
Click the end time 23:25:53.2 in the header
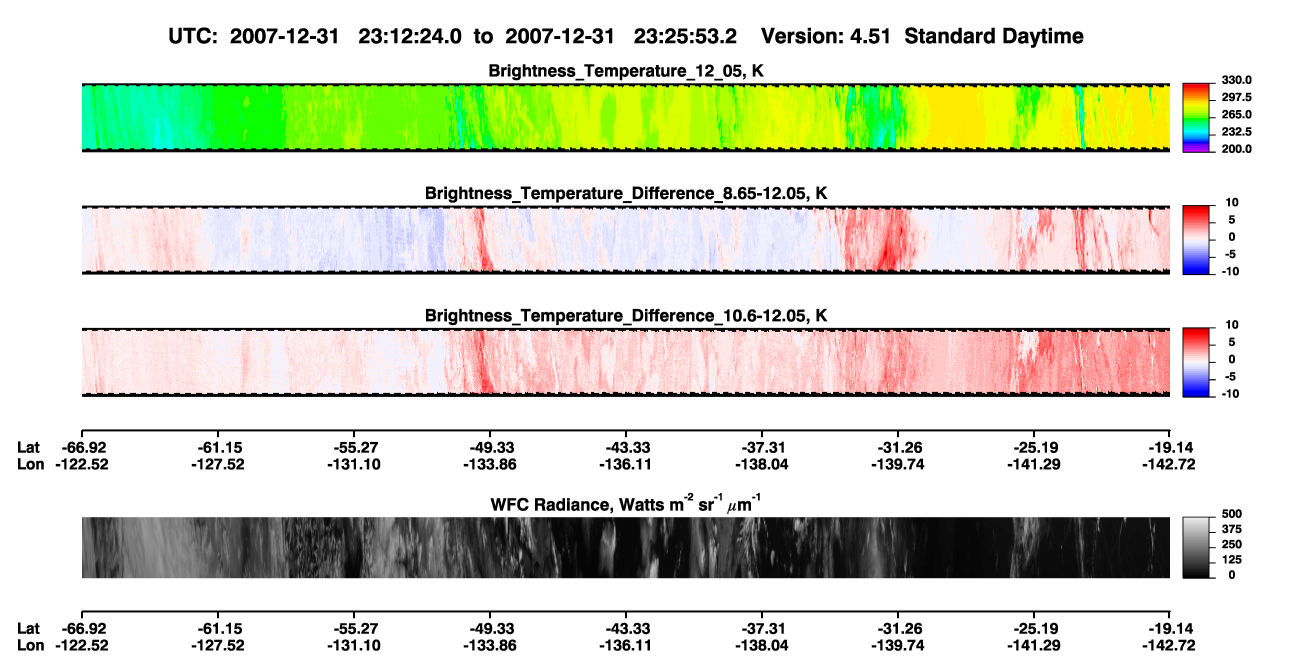685,37
